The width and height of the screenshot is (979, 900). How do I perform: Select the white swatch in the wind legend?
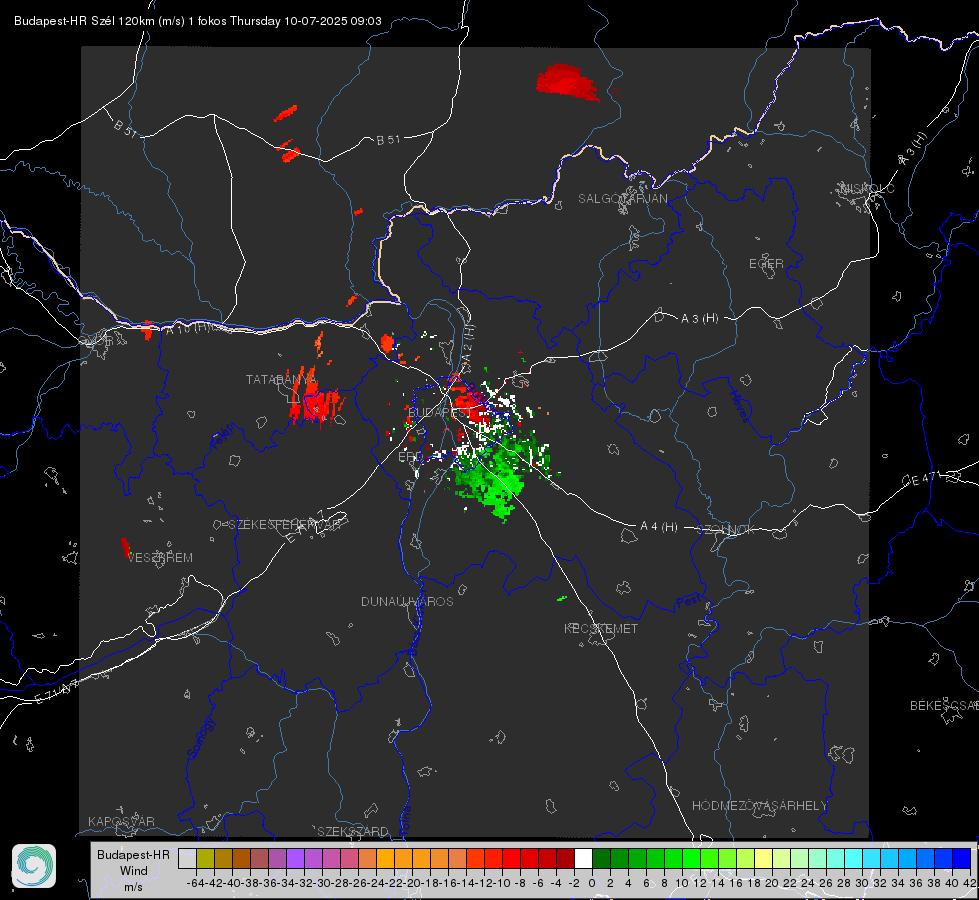click(583, 858)
